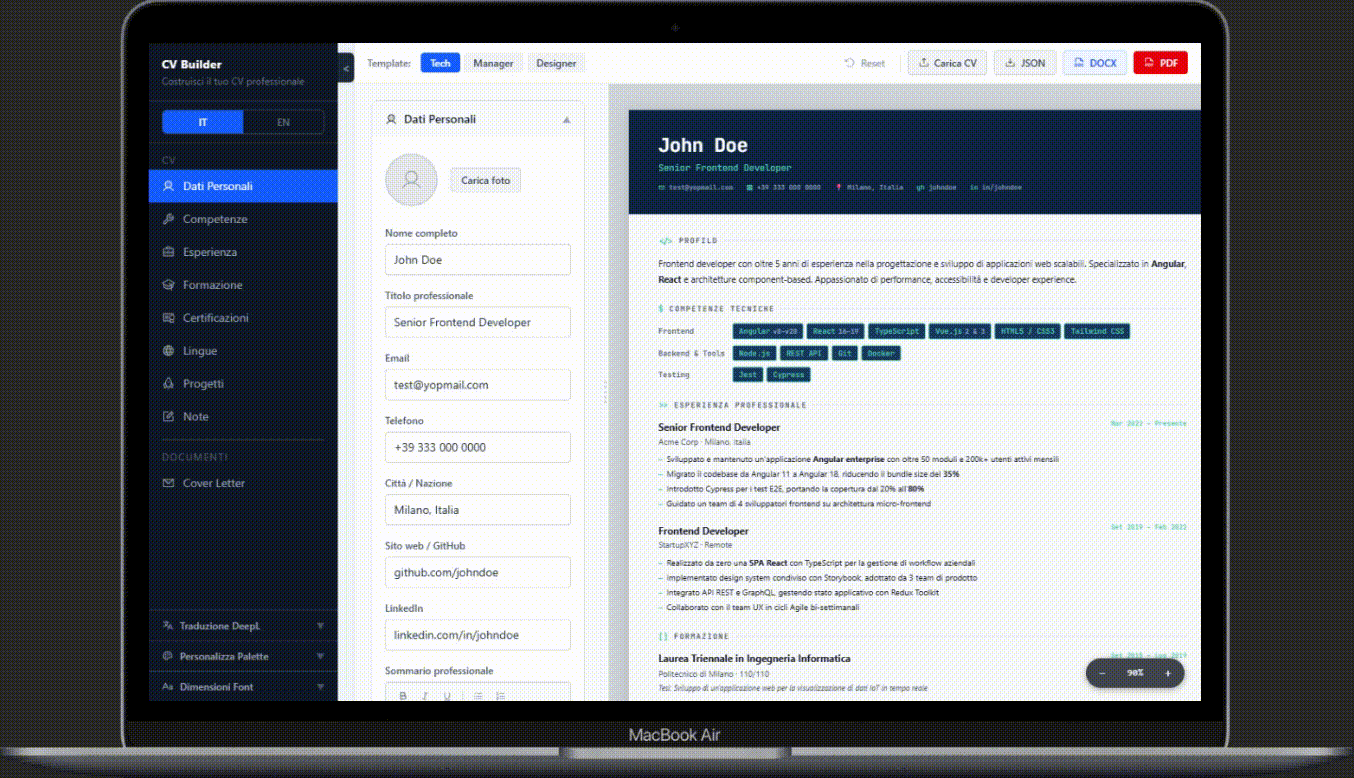This screenshot has width=1354, height=778.
Task: Open the Progetti icon in sidebar
Action: coord(168,384)
